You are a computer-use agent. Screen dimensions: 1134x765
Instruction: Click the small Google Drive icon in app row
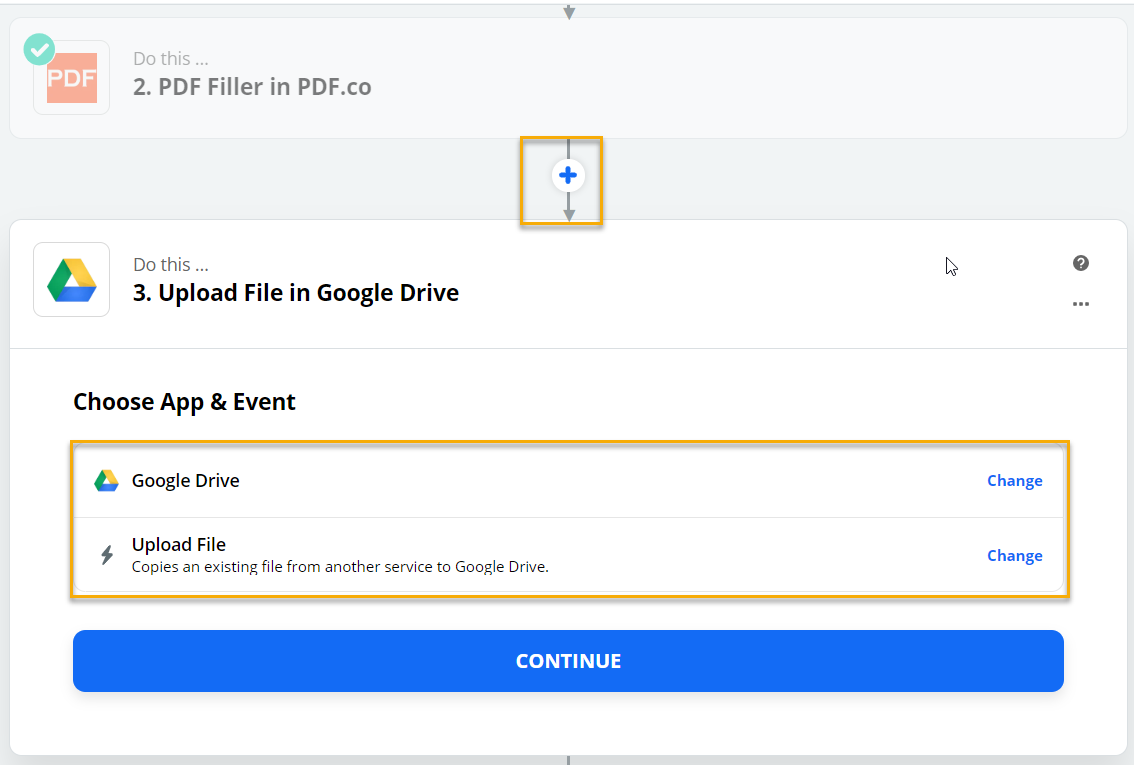pos(106,481)
